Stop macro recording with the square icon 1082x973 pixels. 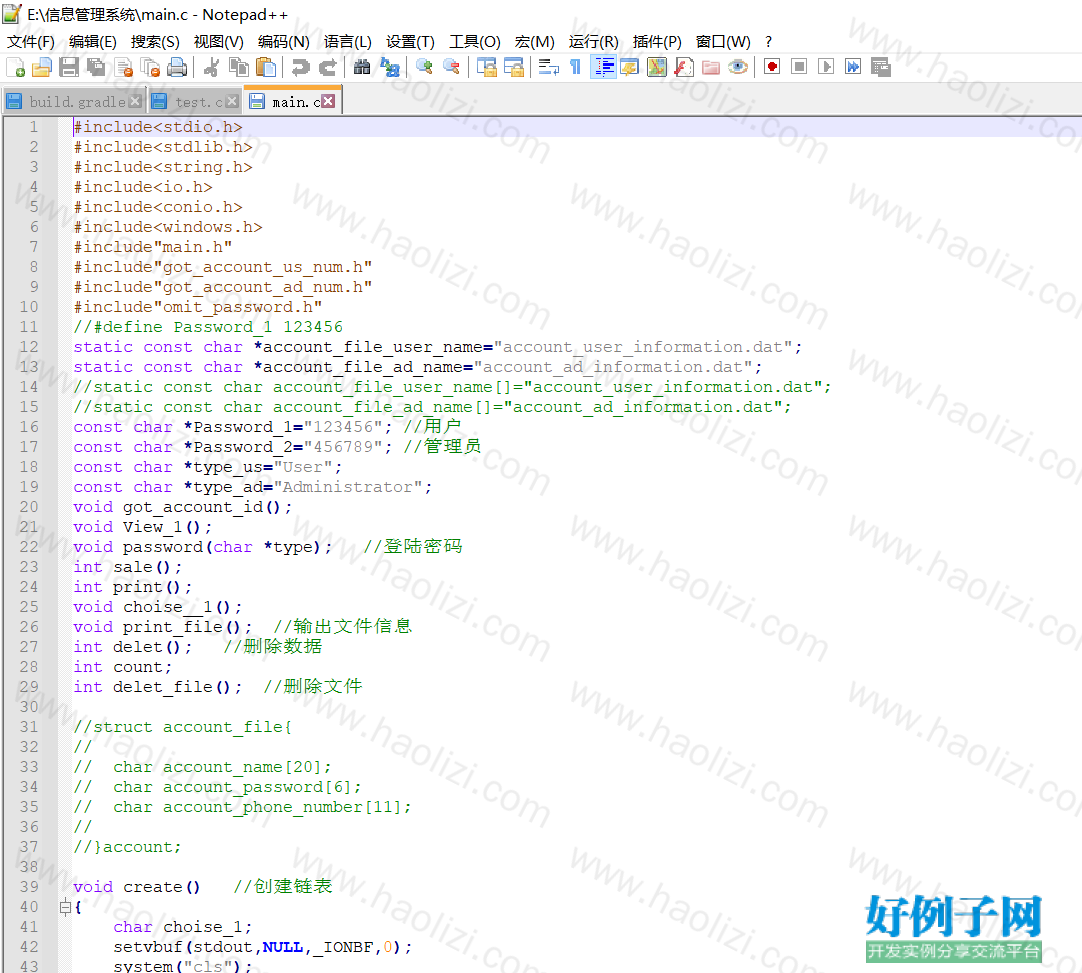click(x=799, y=67)
